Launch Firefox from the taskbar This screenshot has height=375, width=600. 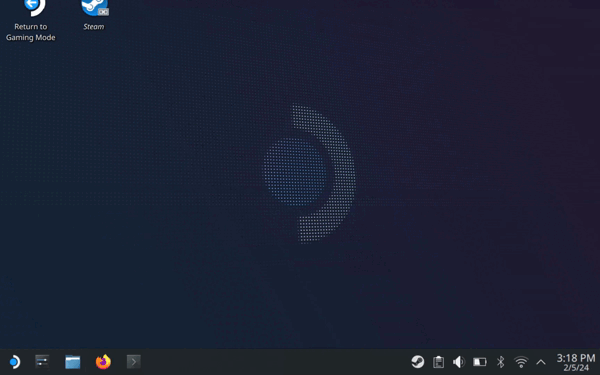pyautogui.click(x=103, y=362)
